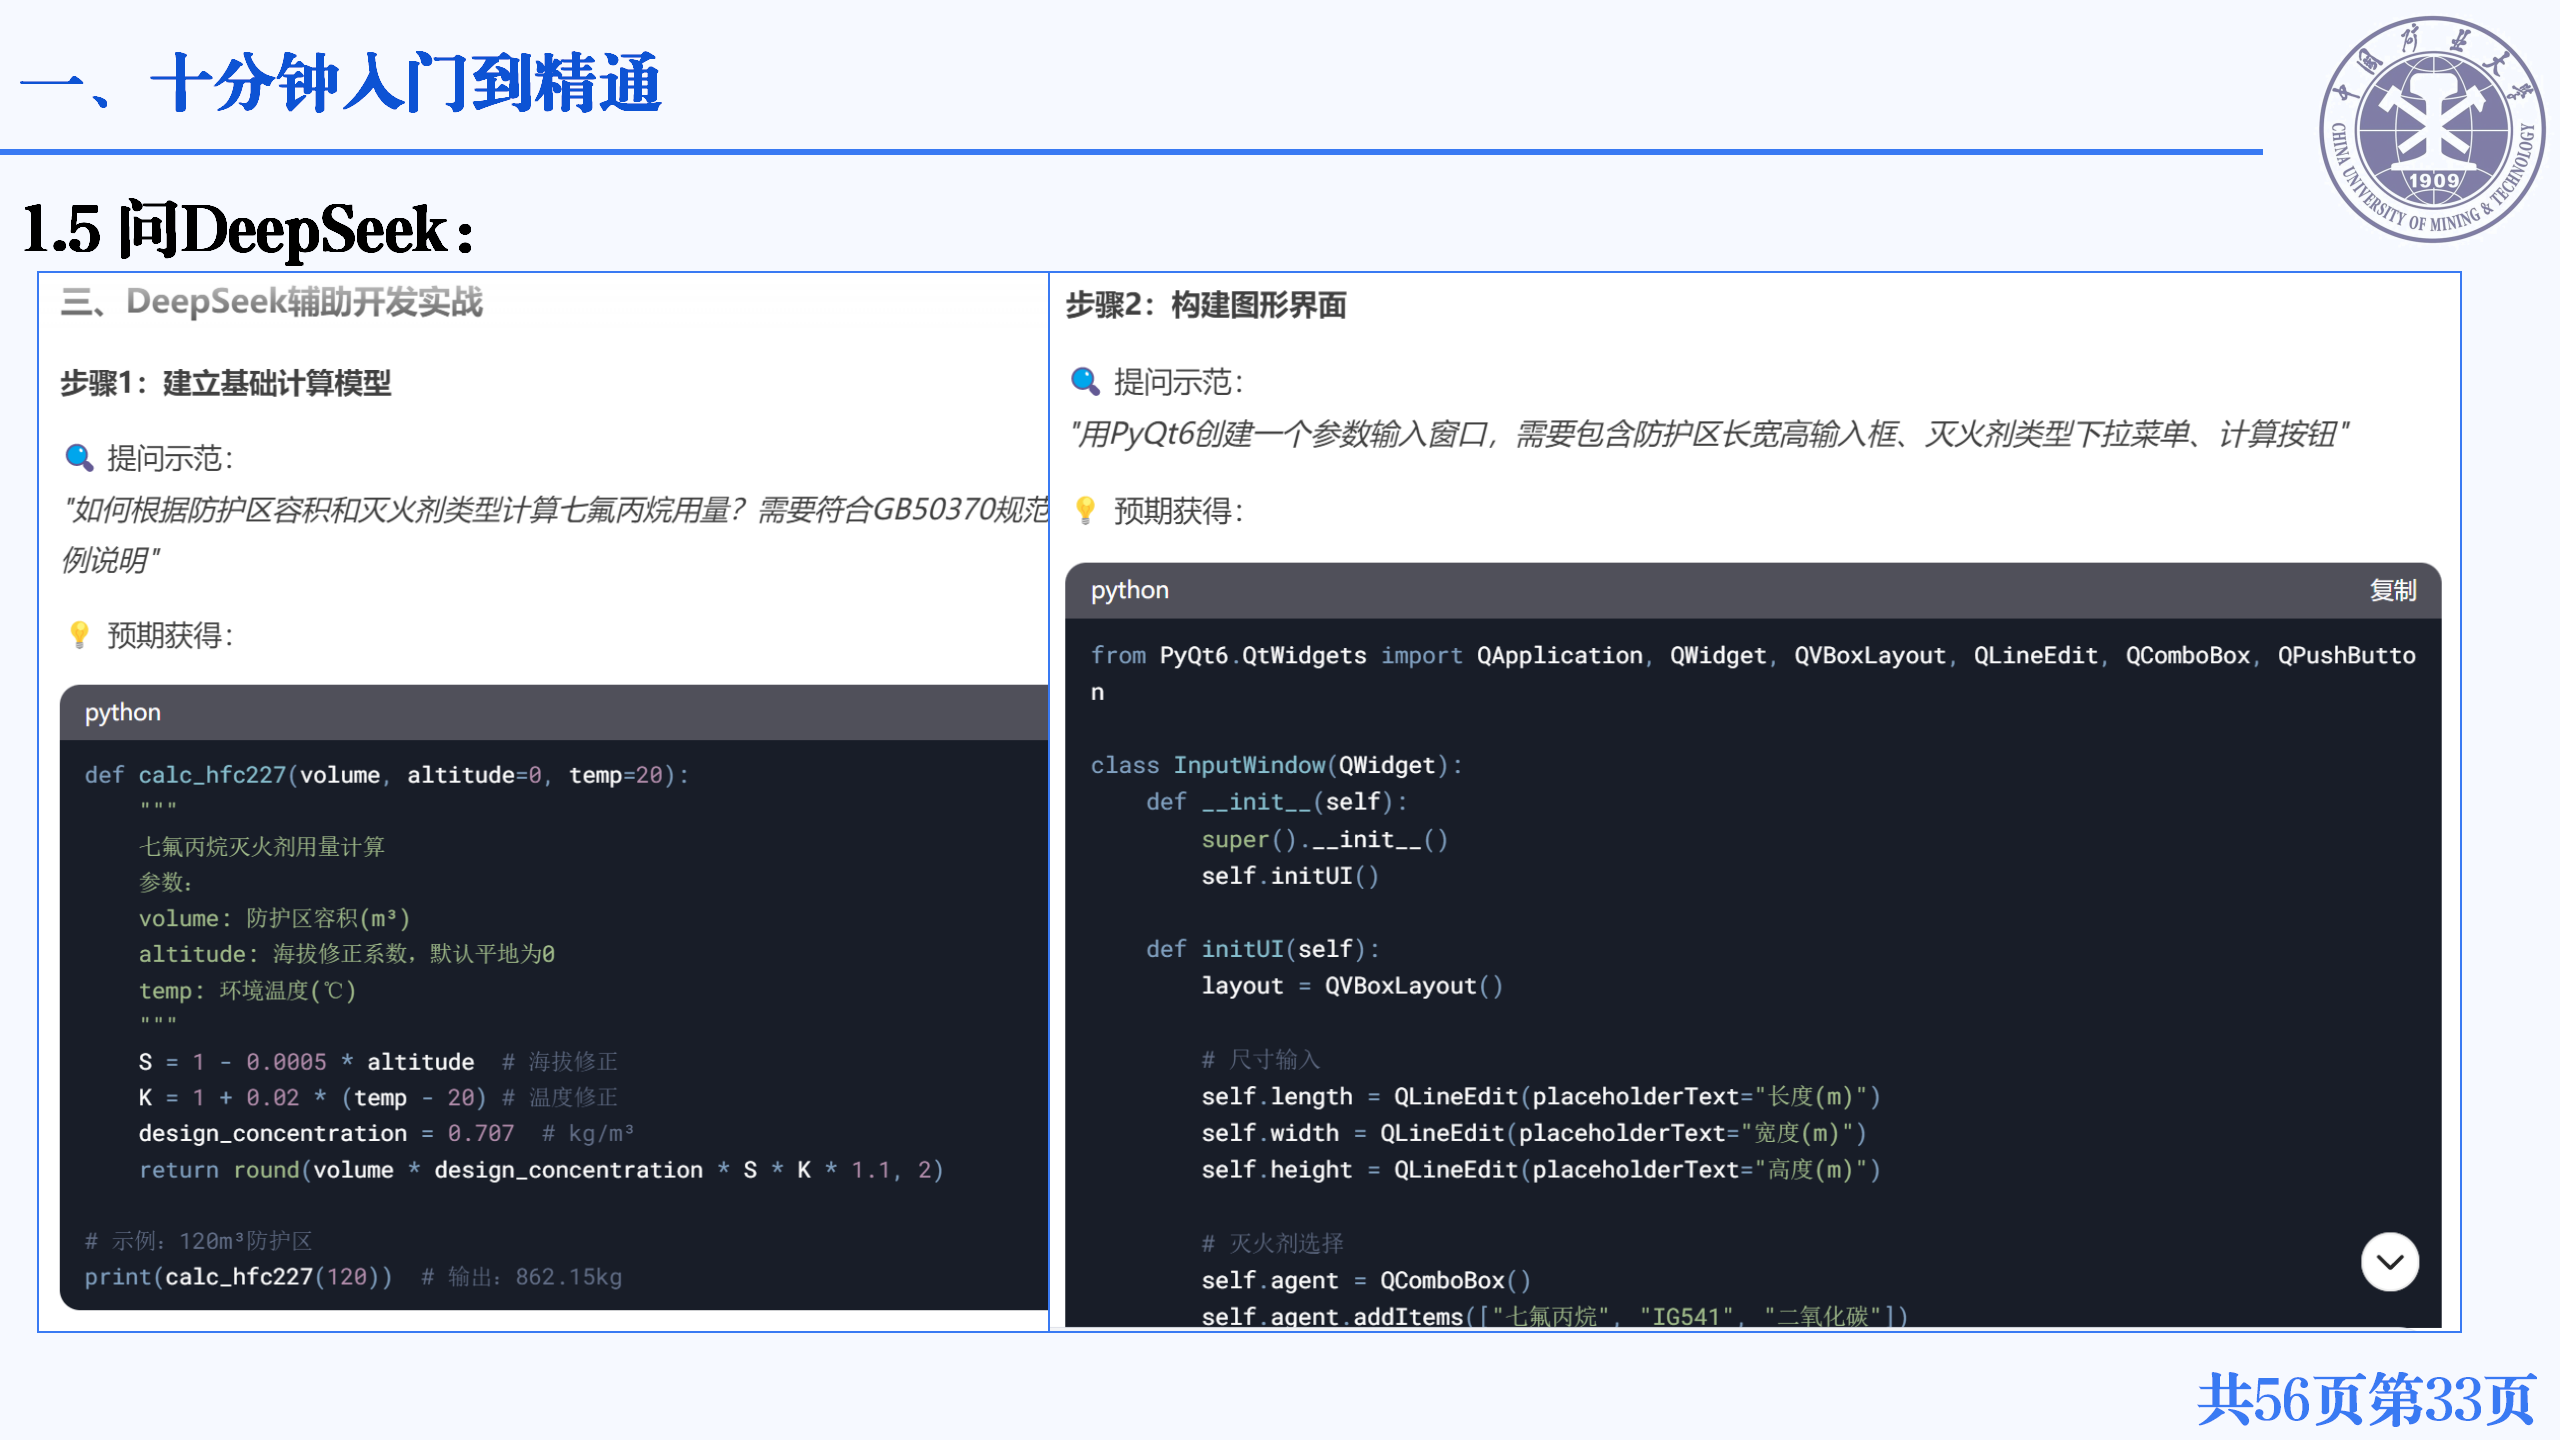Click the self.width = QLineEdit line
The image size is (2560, 1440).
[x=1533, y=1133]
